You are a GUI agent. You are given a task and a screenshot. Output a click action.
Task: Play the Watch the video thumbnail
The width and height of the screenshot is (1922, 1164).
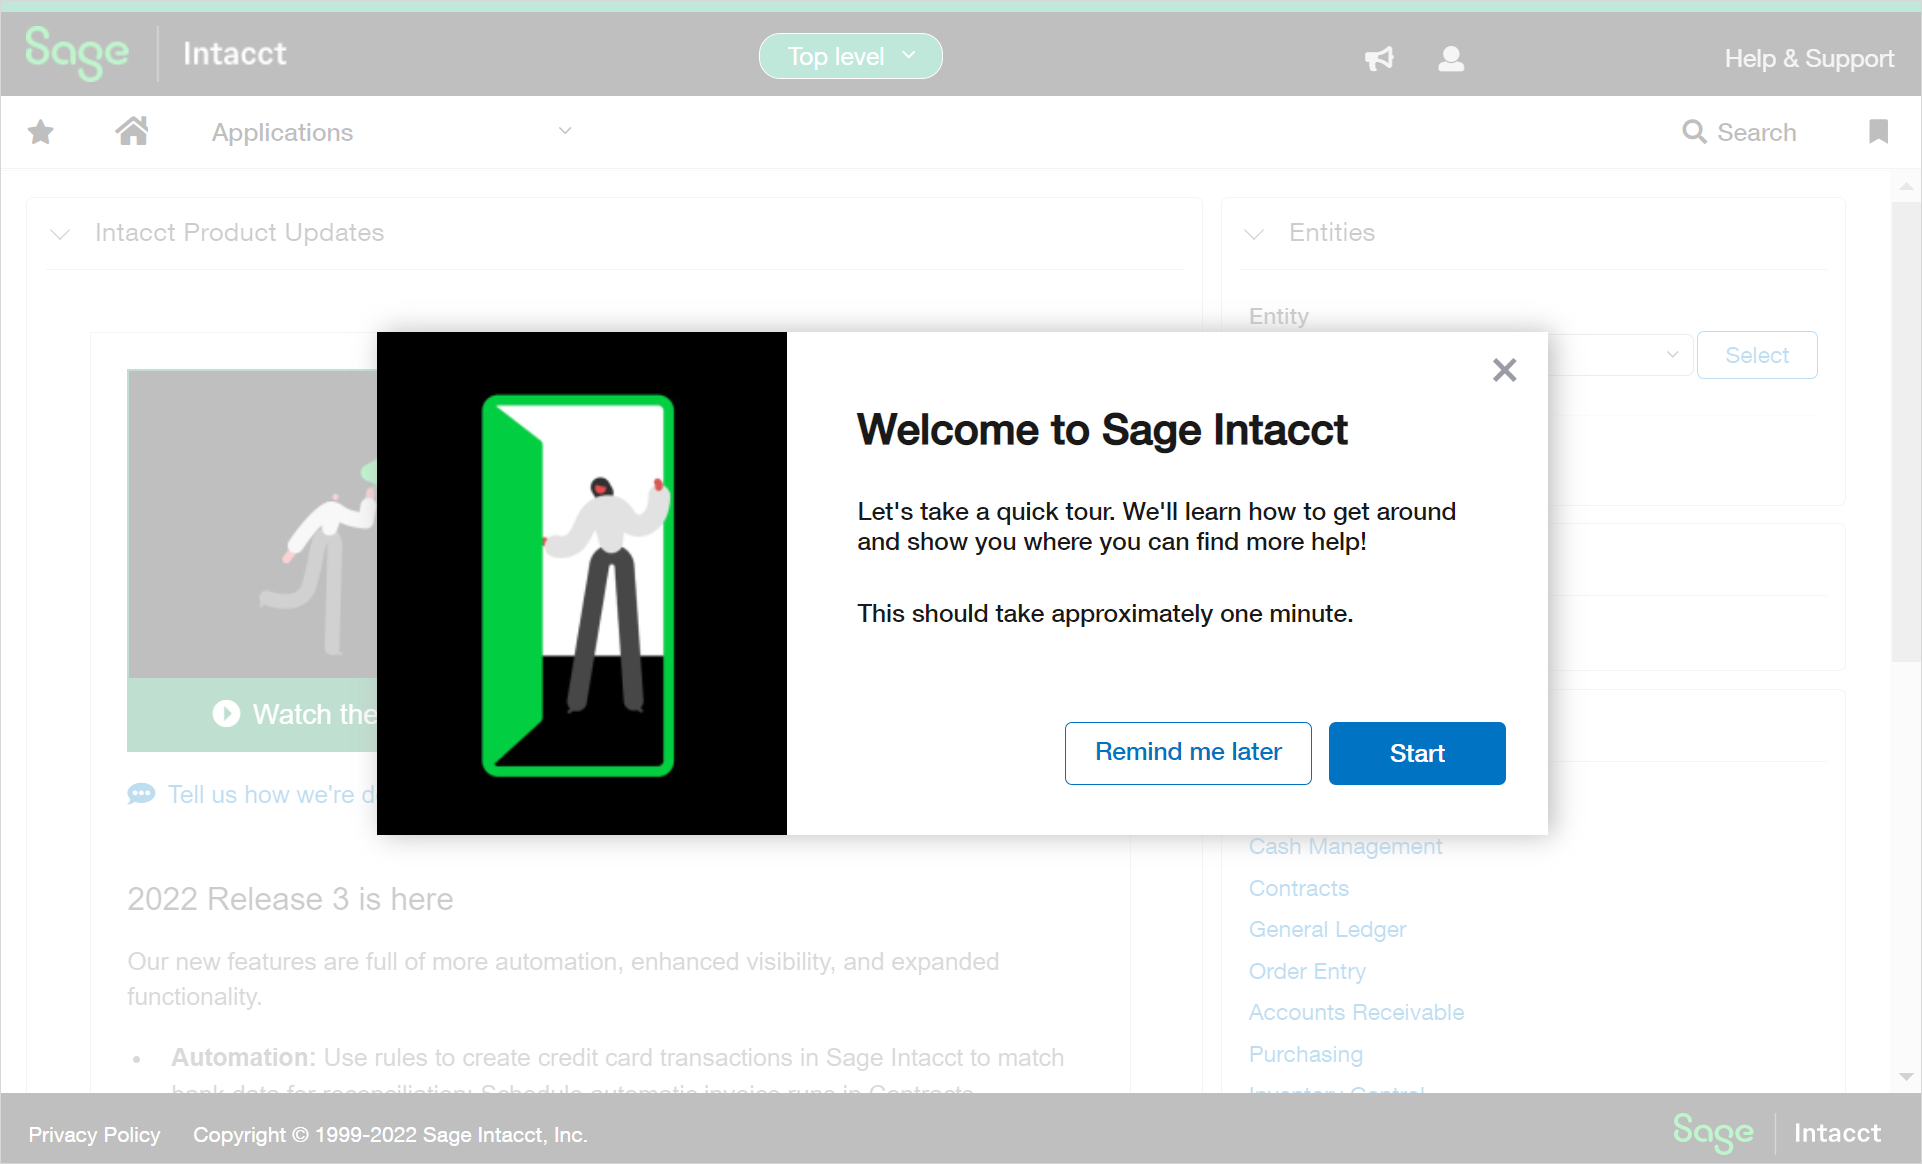(x=227, y=713)
